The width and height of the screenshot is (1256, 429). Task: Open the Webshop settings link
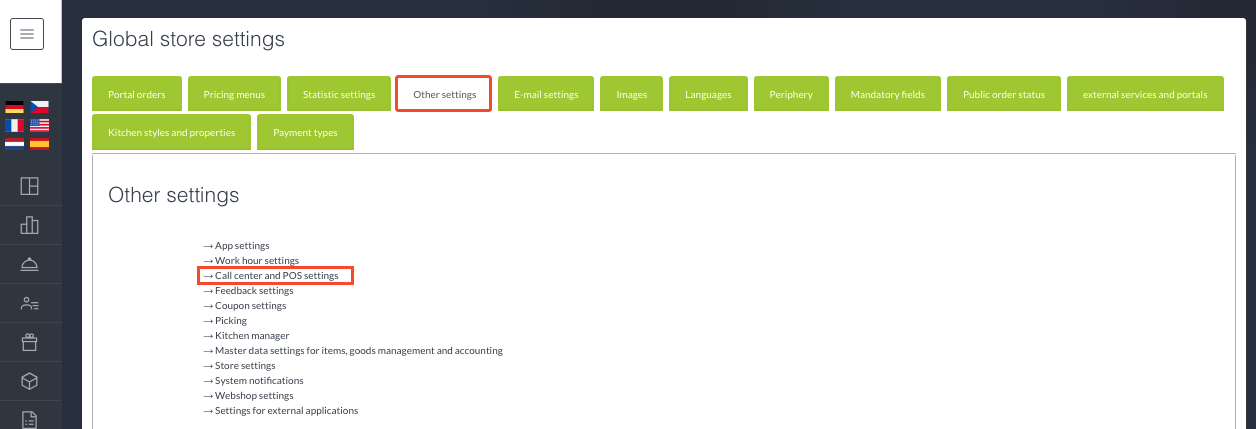[254, 396]
